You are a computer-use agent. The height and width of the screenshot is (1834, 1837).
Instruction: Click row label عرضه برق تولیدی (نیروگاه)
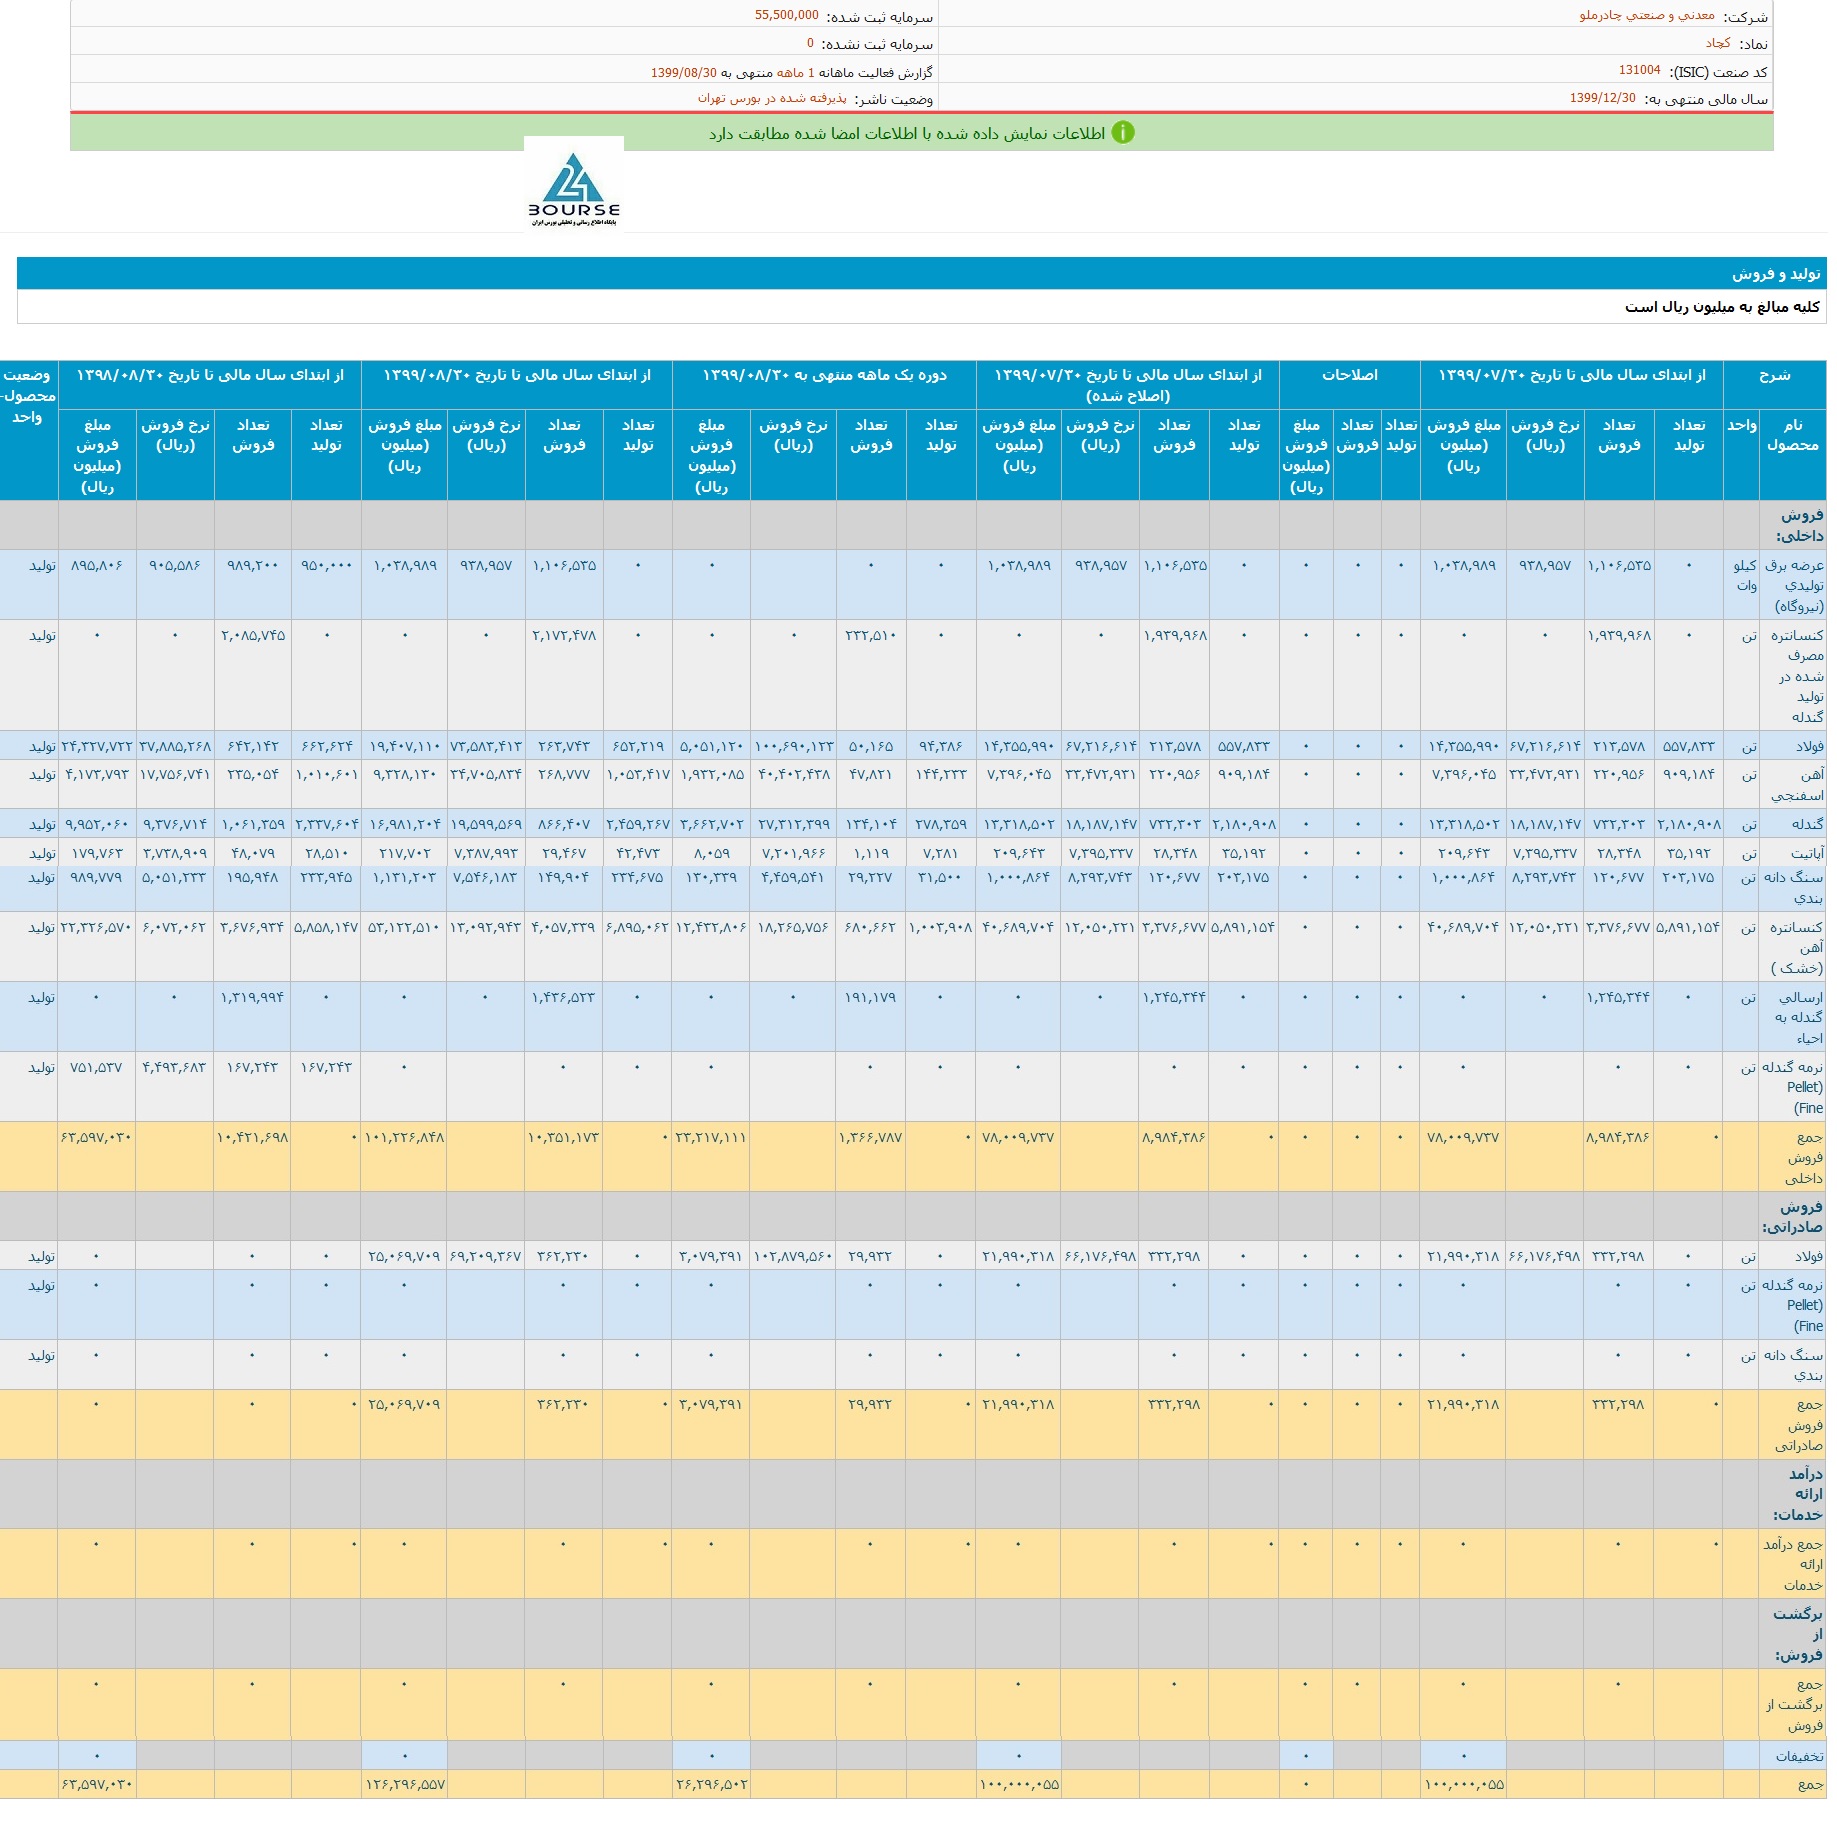(1793, 585)
